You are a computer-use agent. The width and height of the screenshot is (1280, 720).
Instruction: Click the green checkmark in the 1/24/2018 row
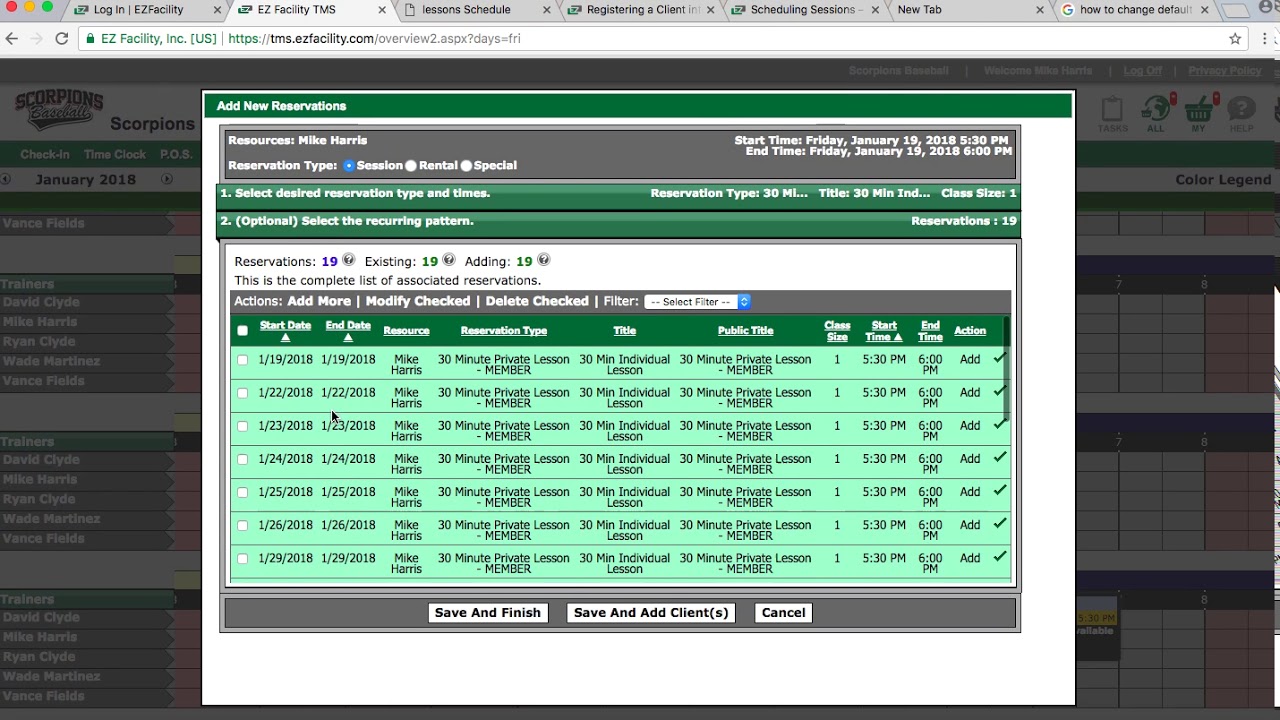(999, 457)
